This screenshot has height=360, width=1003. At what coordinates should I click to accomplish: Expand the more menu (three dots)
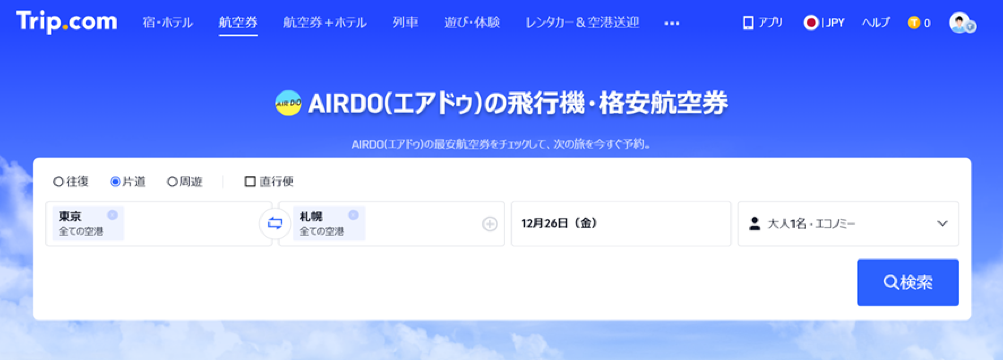[672, 23]
